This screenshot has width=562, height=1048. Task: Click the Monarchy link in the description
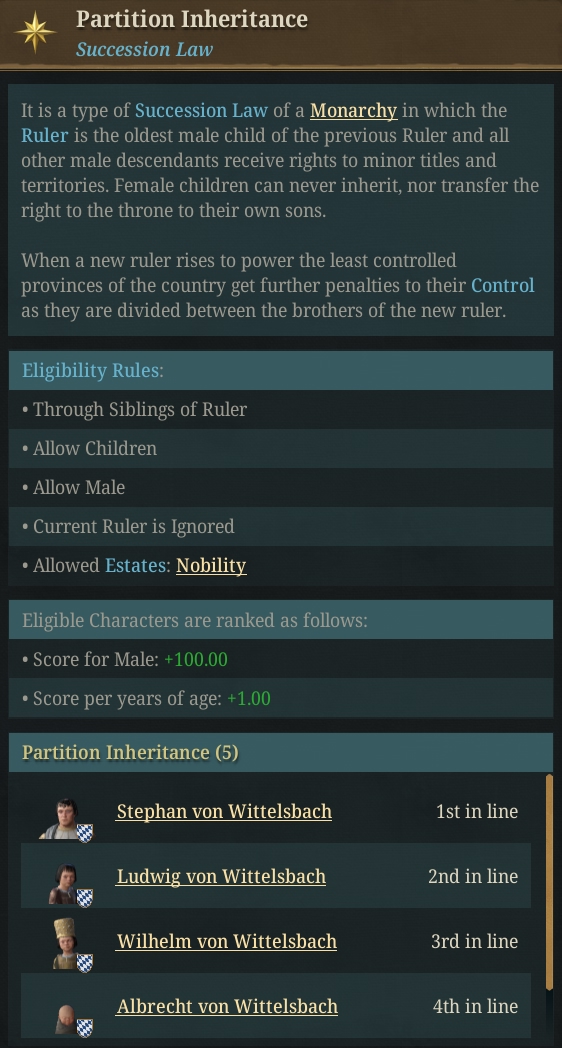(354, 110)
